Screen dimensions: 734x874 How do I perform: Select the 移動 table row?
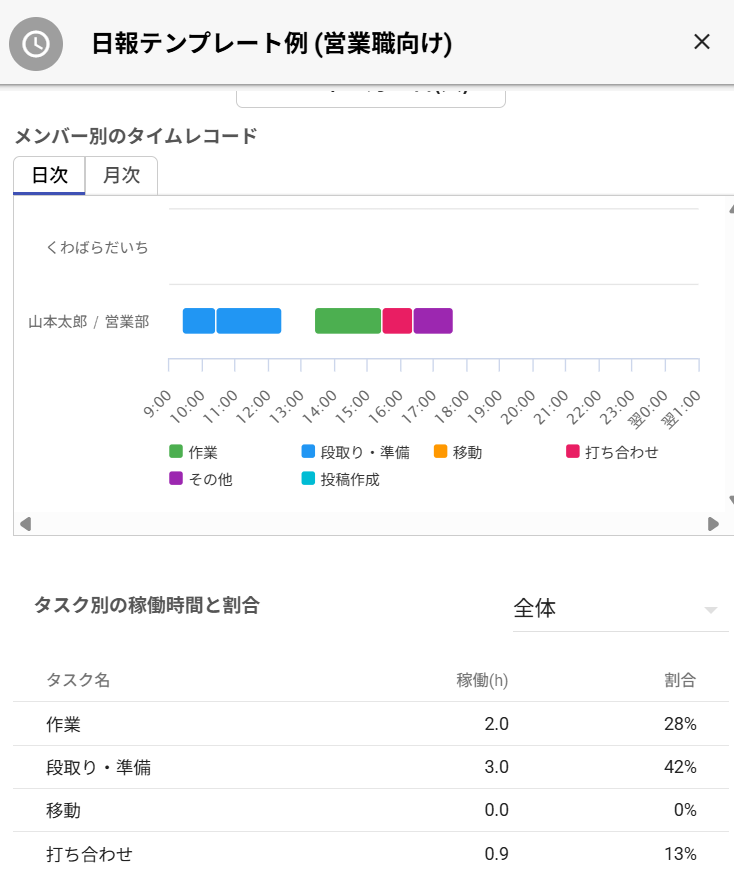tap(371, 810)
